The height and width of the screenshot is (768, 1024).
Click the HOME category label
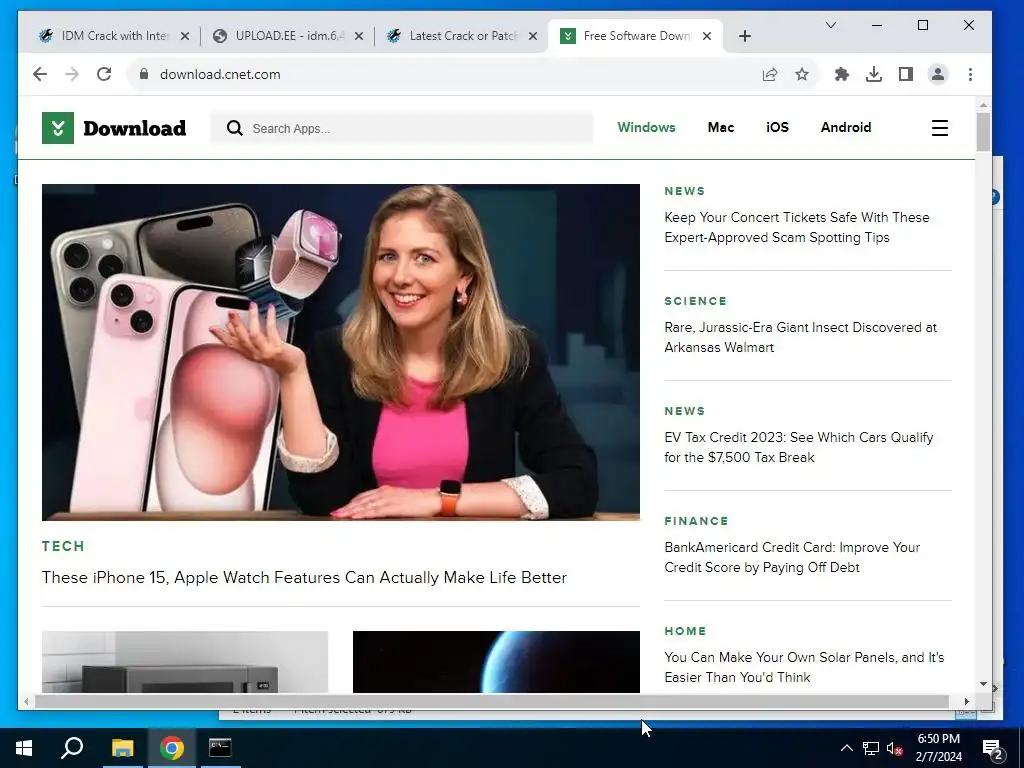(x=685, y=631)
